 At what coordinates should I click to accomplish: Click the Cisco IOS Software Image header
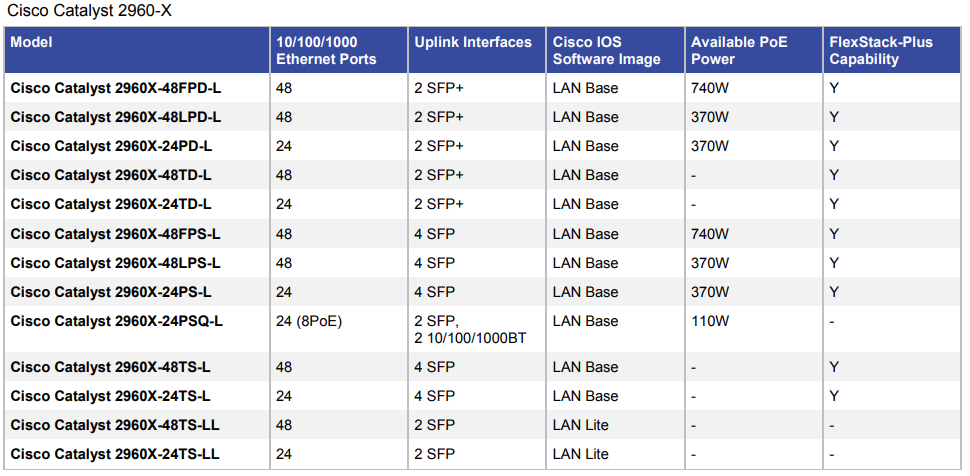point(607,50)
